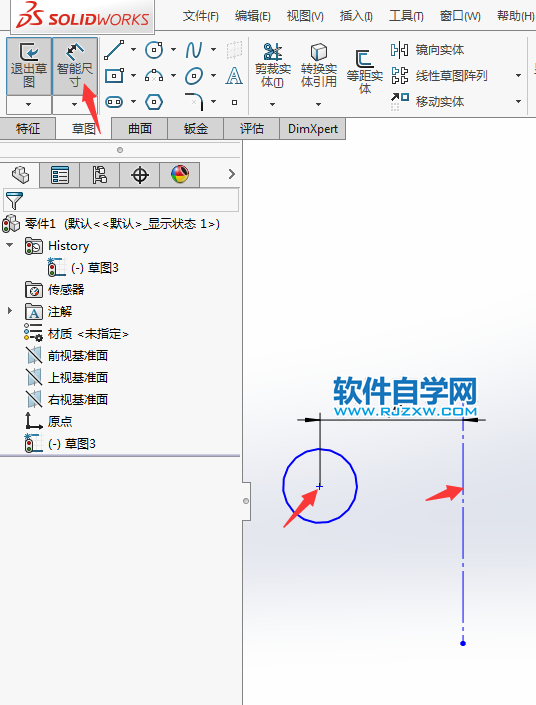Show more manager tabs chevron
Viewport: 536px width, 705px height.
point(232,174)
